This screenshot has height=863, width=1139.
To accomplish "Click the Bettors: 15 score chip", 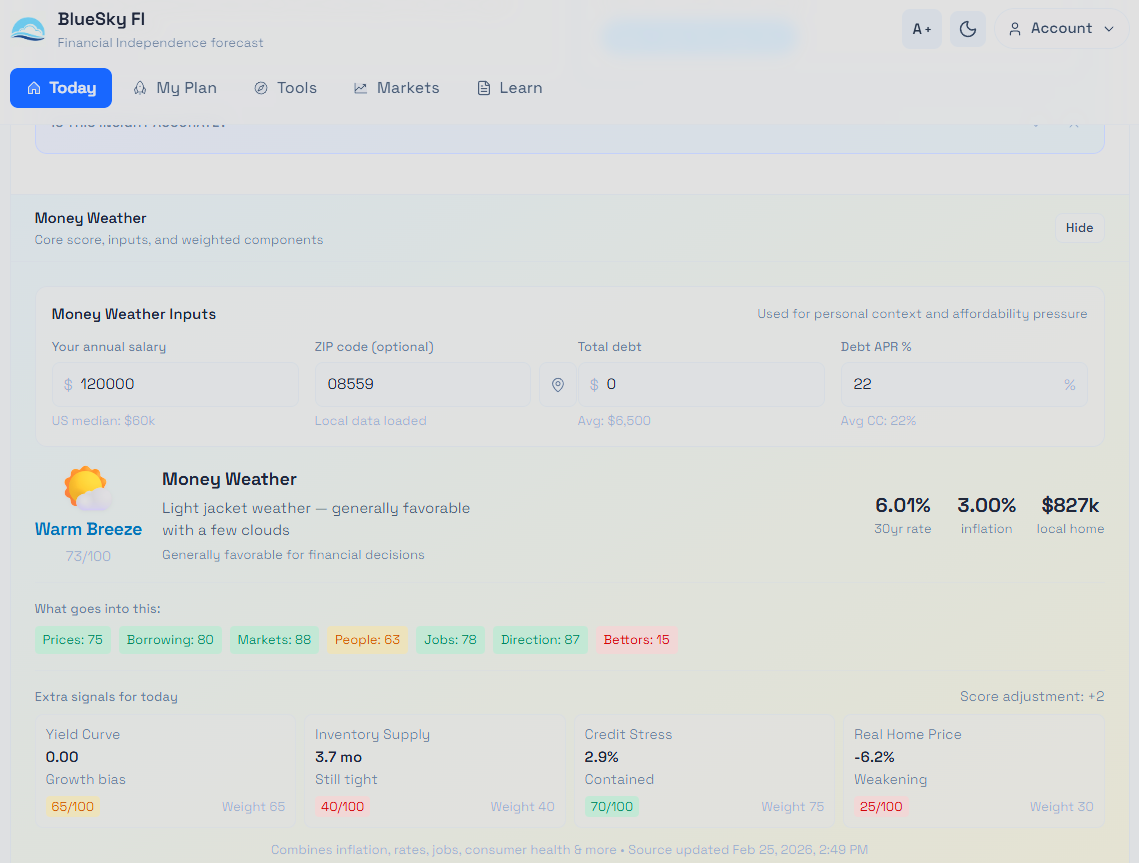I will pyautogui.click(x=635, y=639).
